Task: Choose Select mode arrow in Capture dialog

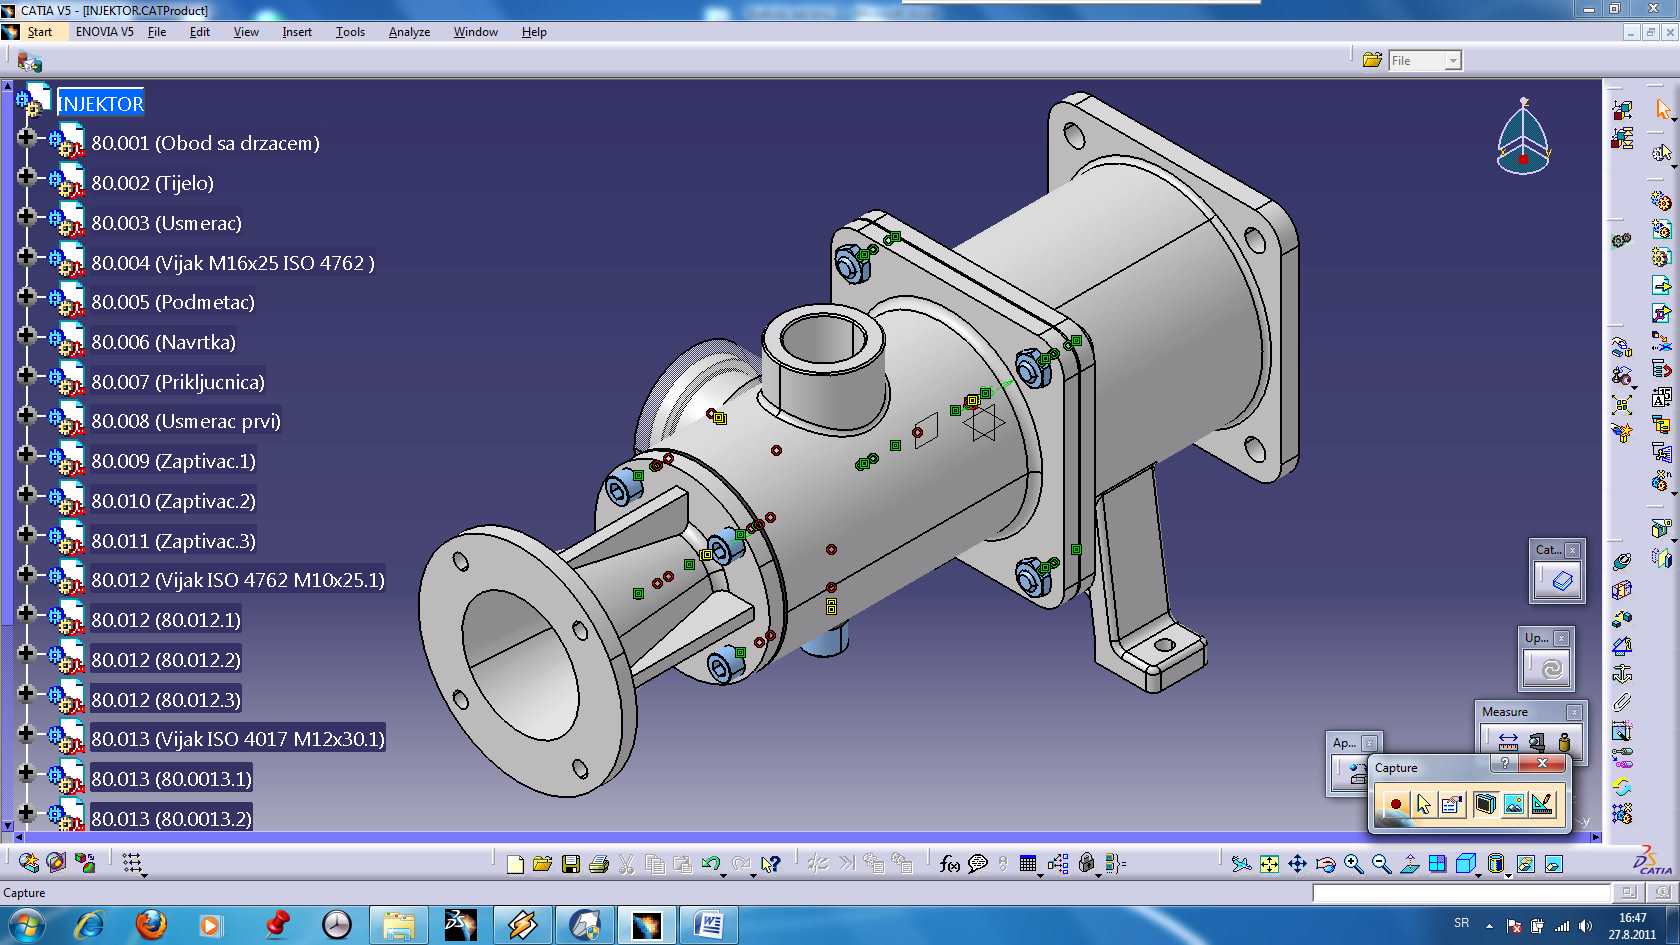Action: tap(1424, 804)
